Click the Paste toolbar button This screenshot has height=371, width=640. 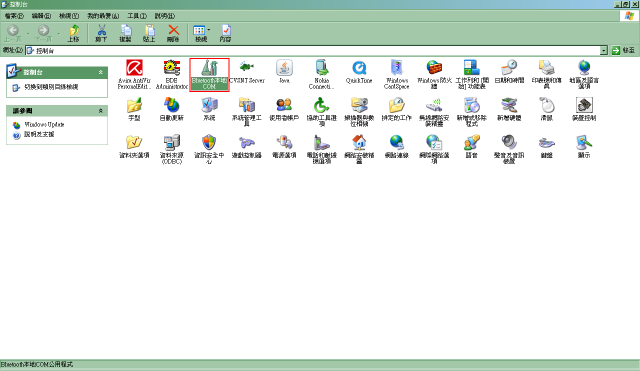(x=149, y=33)
